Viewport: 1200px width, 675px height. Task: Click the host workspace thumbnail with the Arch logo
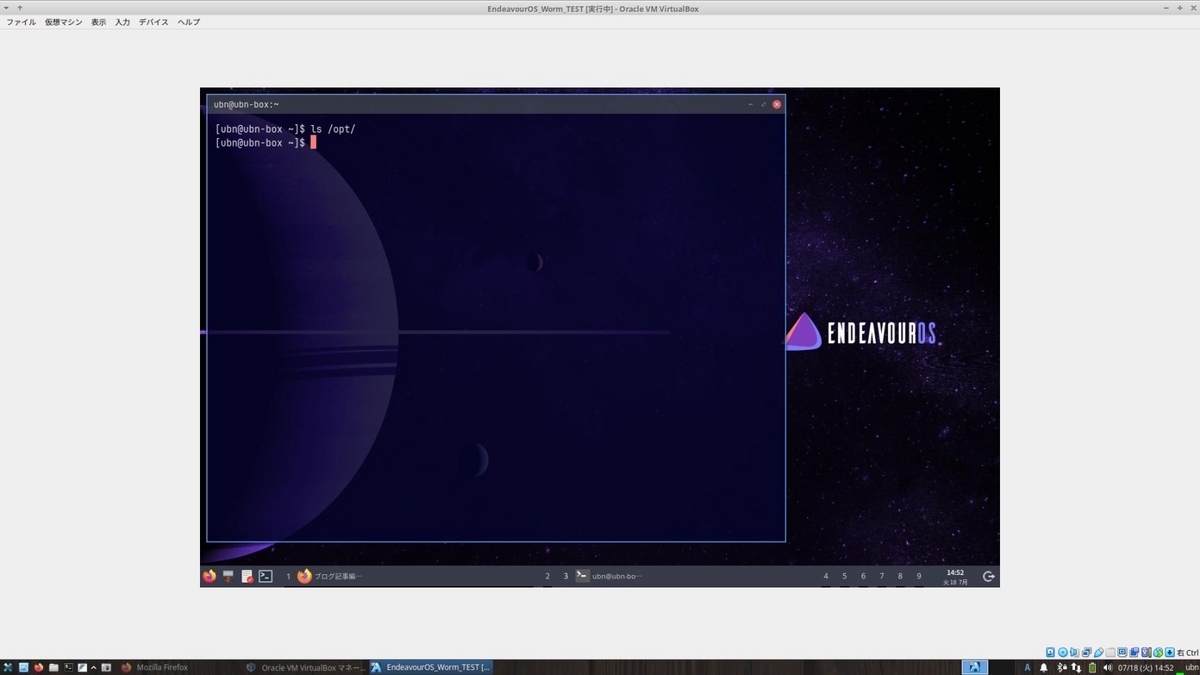point(974,667)
